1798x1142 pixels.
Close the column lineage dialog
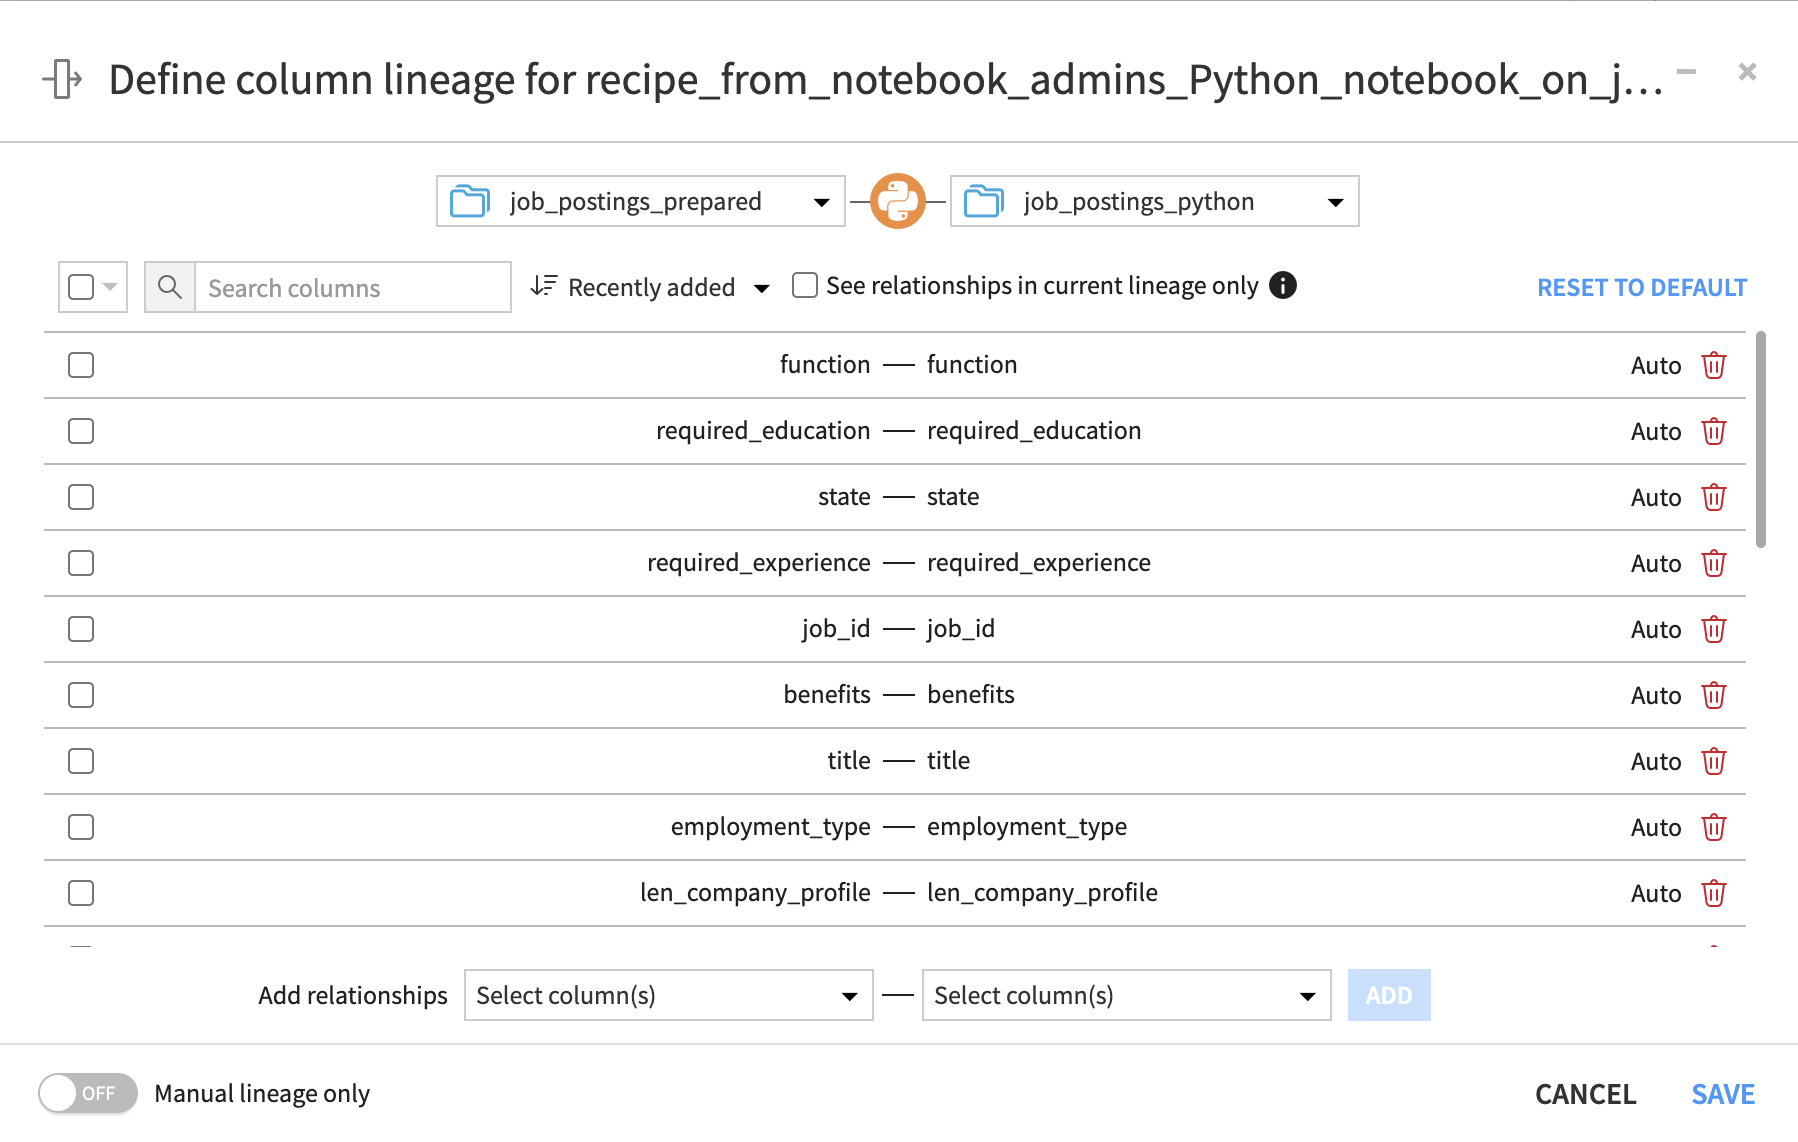[1747, 71]
